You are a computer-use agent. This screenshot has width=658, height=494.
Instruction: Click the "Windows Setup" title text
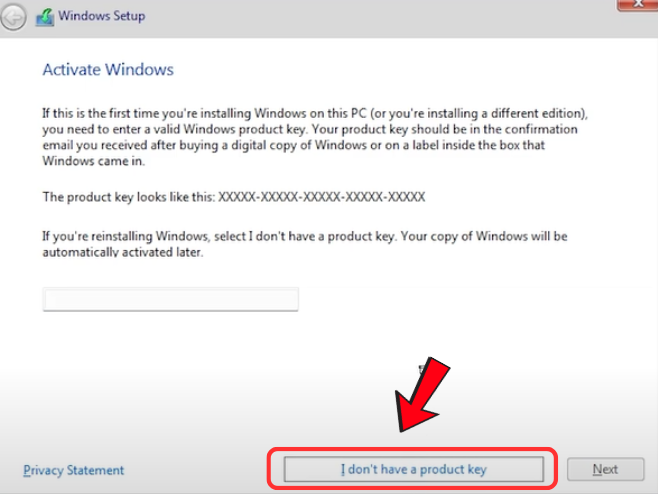coord(102,16)
